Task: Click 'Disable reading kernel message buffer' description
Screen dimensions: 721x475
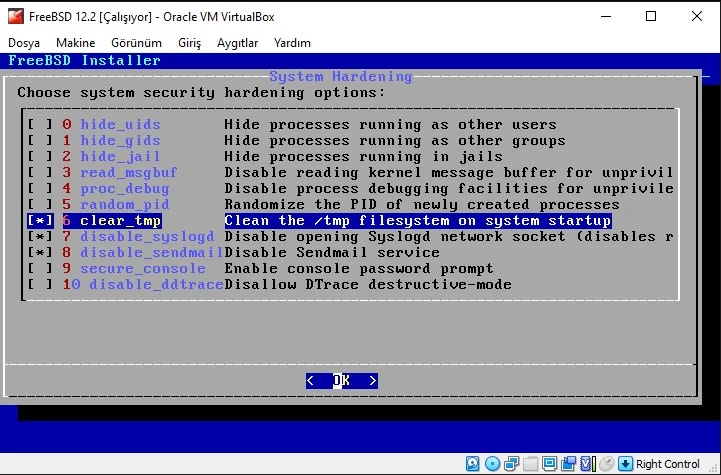Action: [x=448, y=172]
